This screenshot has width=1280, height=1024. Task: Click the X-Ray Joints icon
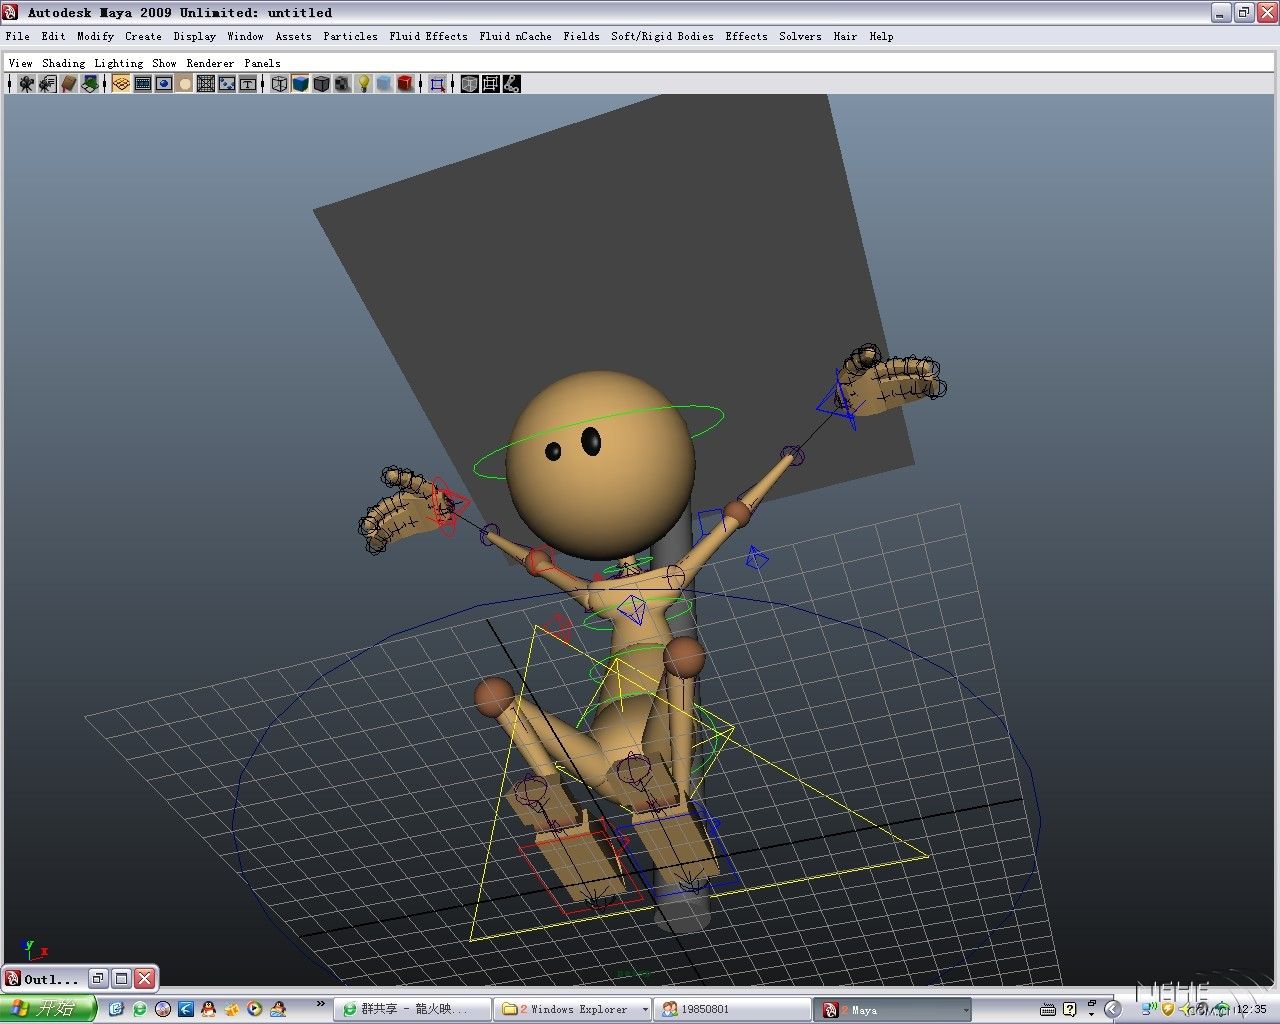(x=511, y=84)
